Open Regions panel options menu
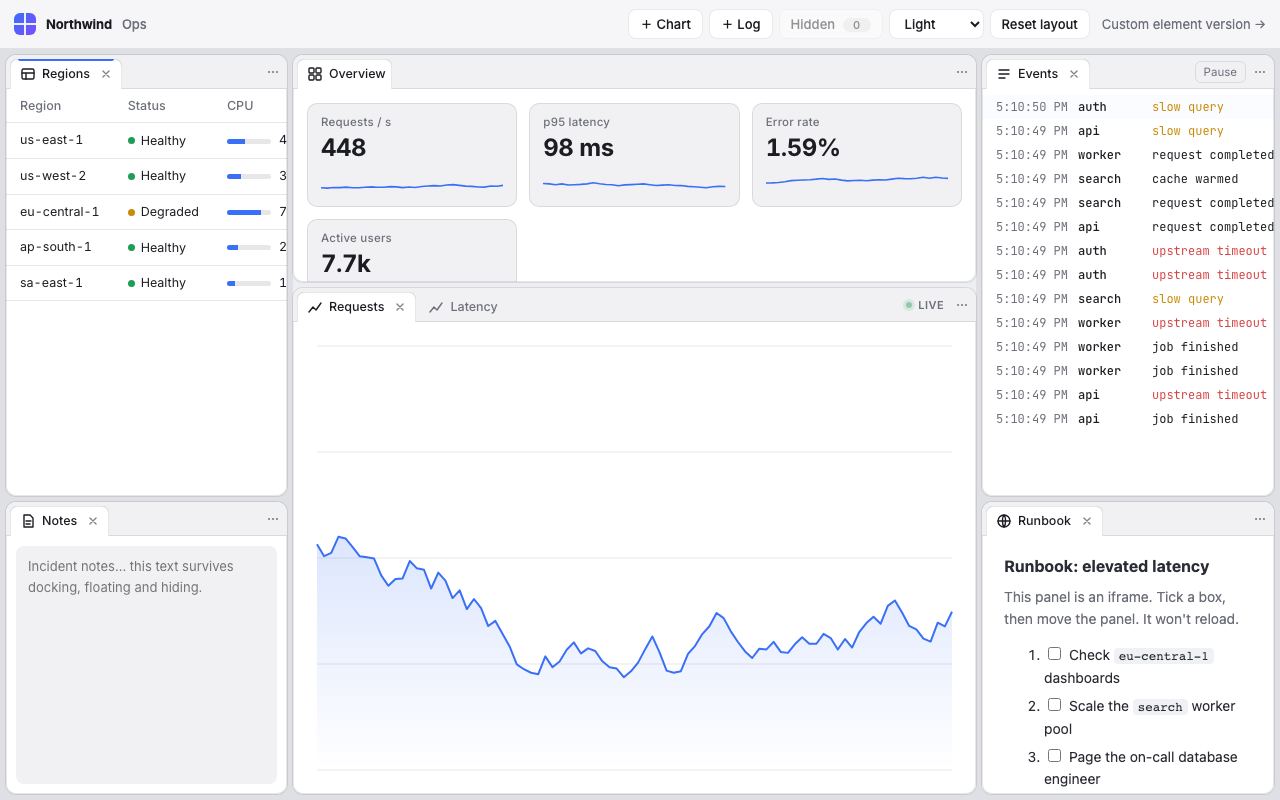The height and width of the screenshot is (800, 1280). tap(273, 72)
